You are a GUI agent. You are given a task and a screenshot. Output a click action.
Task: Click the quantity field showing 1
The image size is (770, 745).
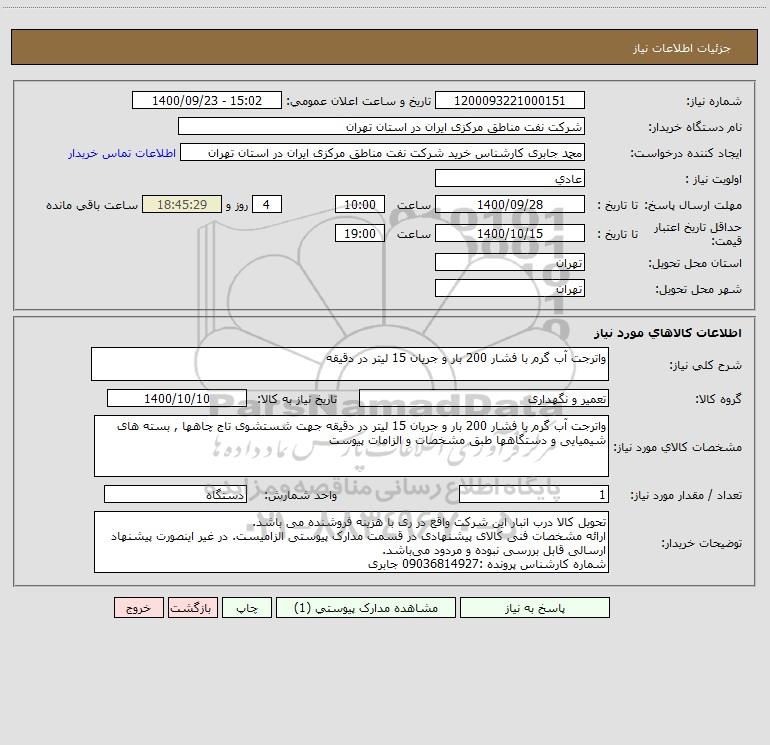tap(534, 494)
